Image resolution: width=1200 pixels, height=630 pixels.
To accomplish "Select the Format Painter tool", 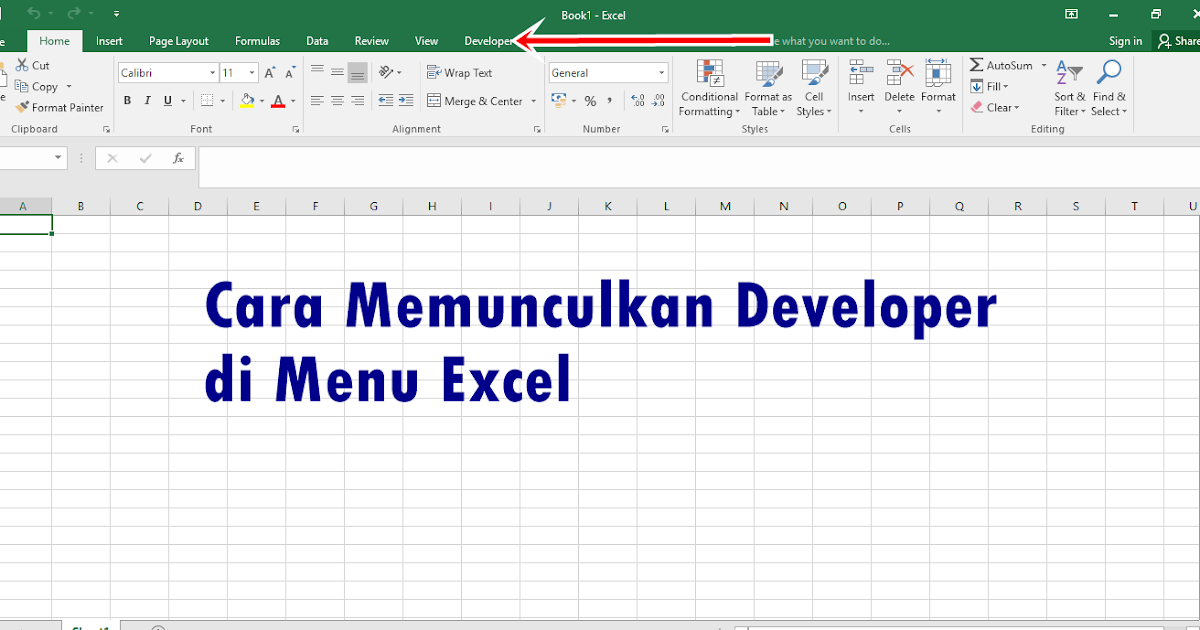I will pos(50,107).
